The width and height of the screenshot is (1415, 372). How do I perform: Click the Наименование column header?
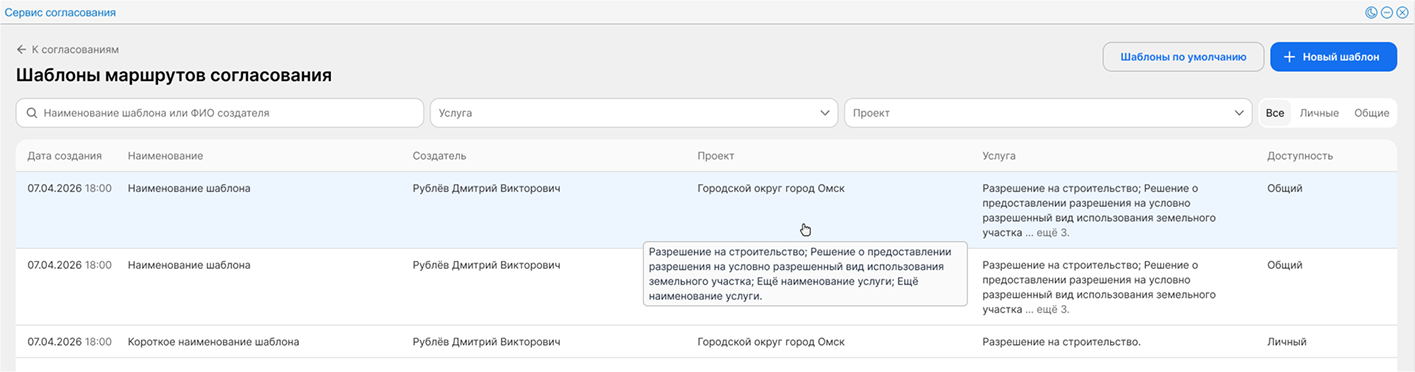(x=166, y=156)
